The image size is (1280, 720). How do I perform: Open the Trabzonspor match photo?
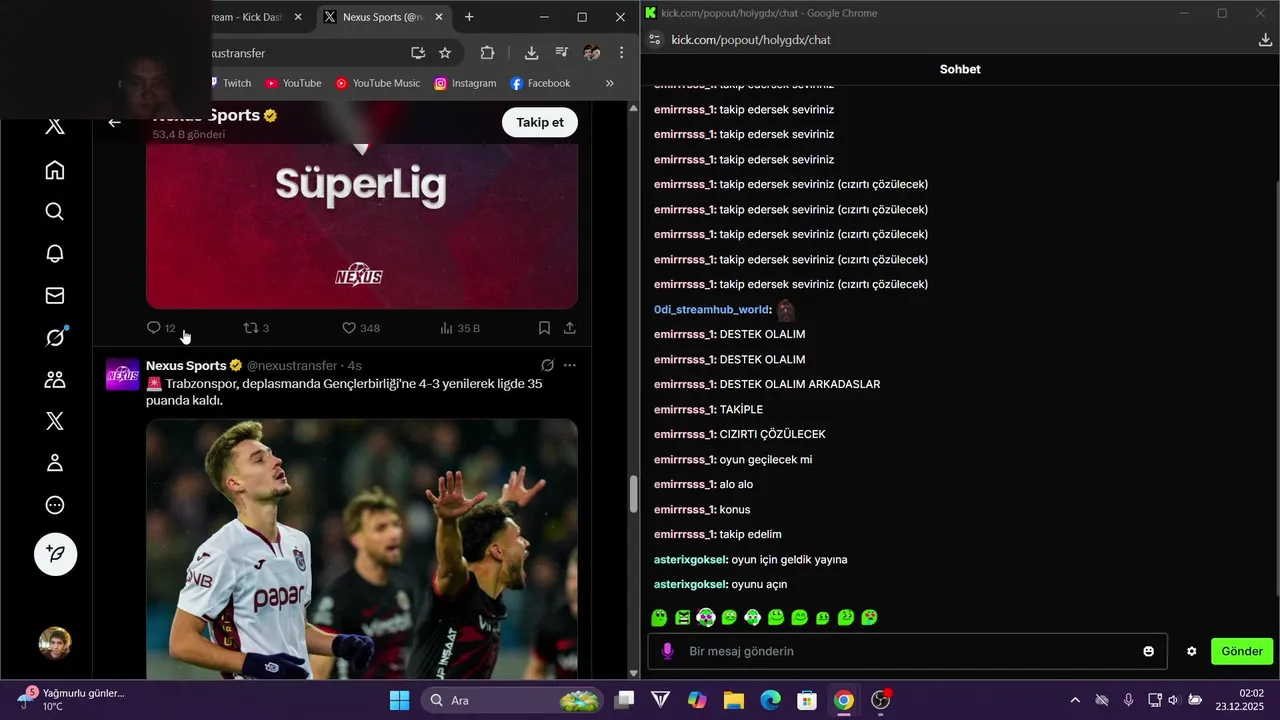pos(362,549)
